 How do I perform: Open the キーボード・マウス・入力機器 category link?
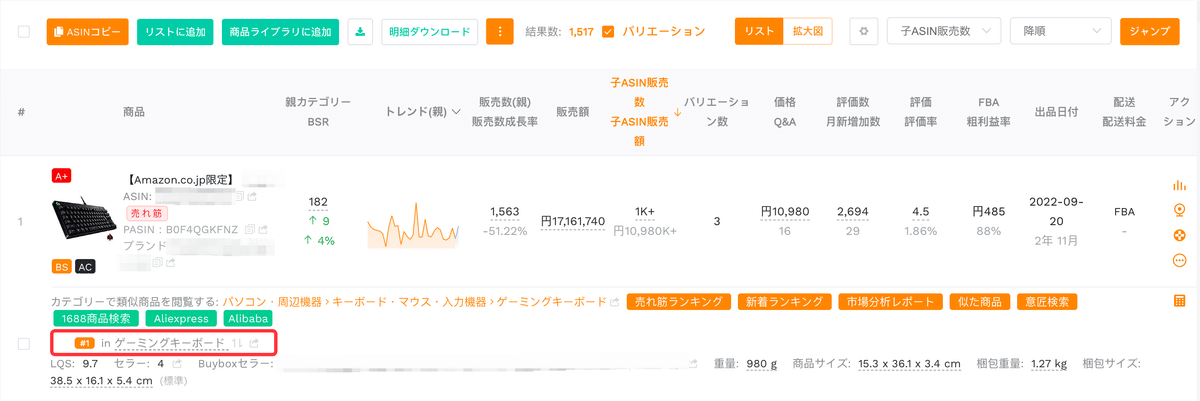coord(411,302)
